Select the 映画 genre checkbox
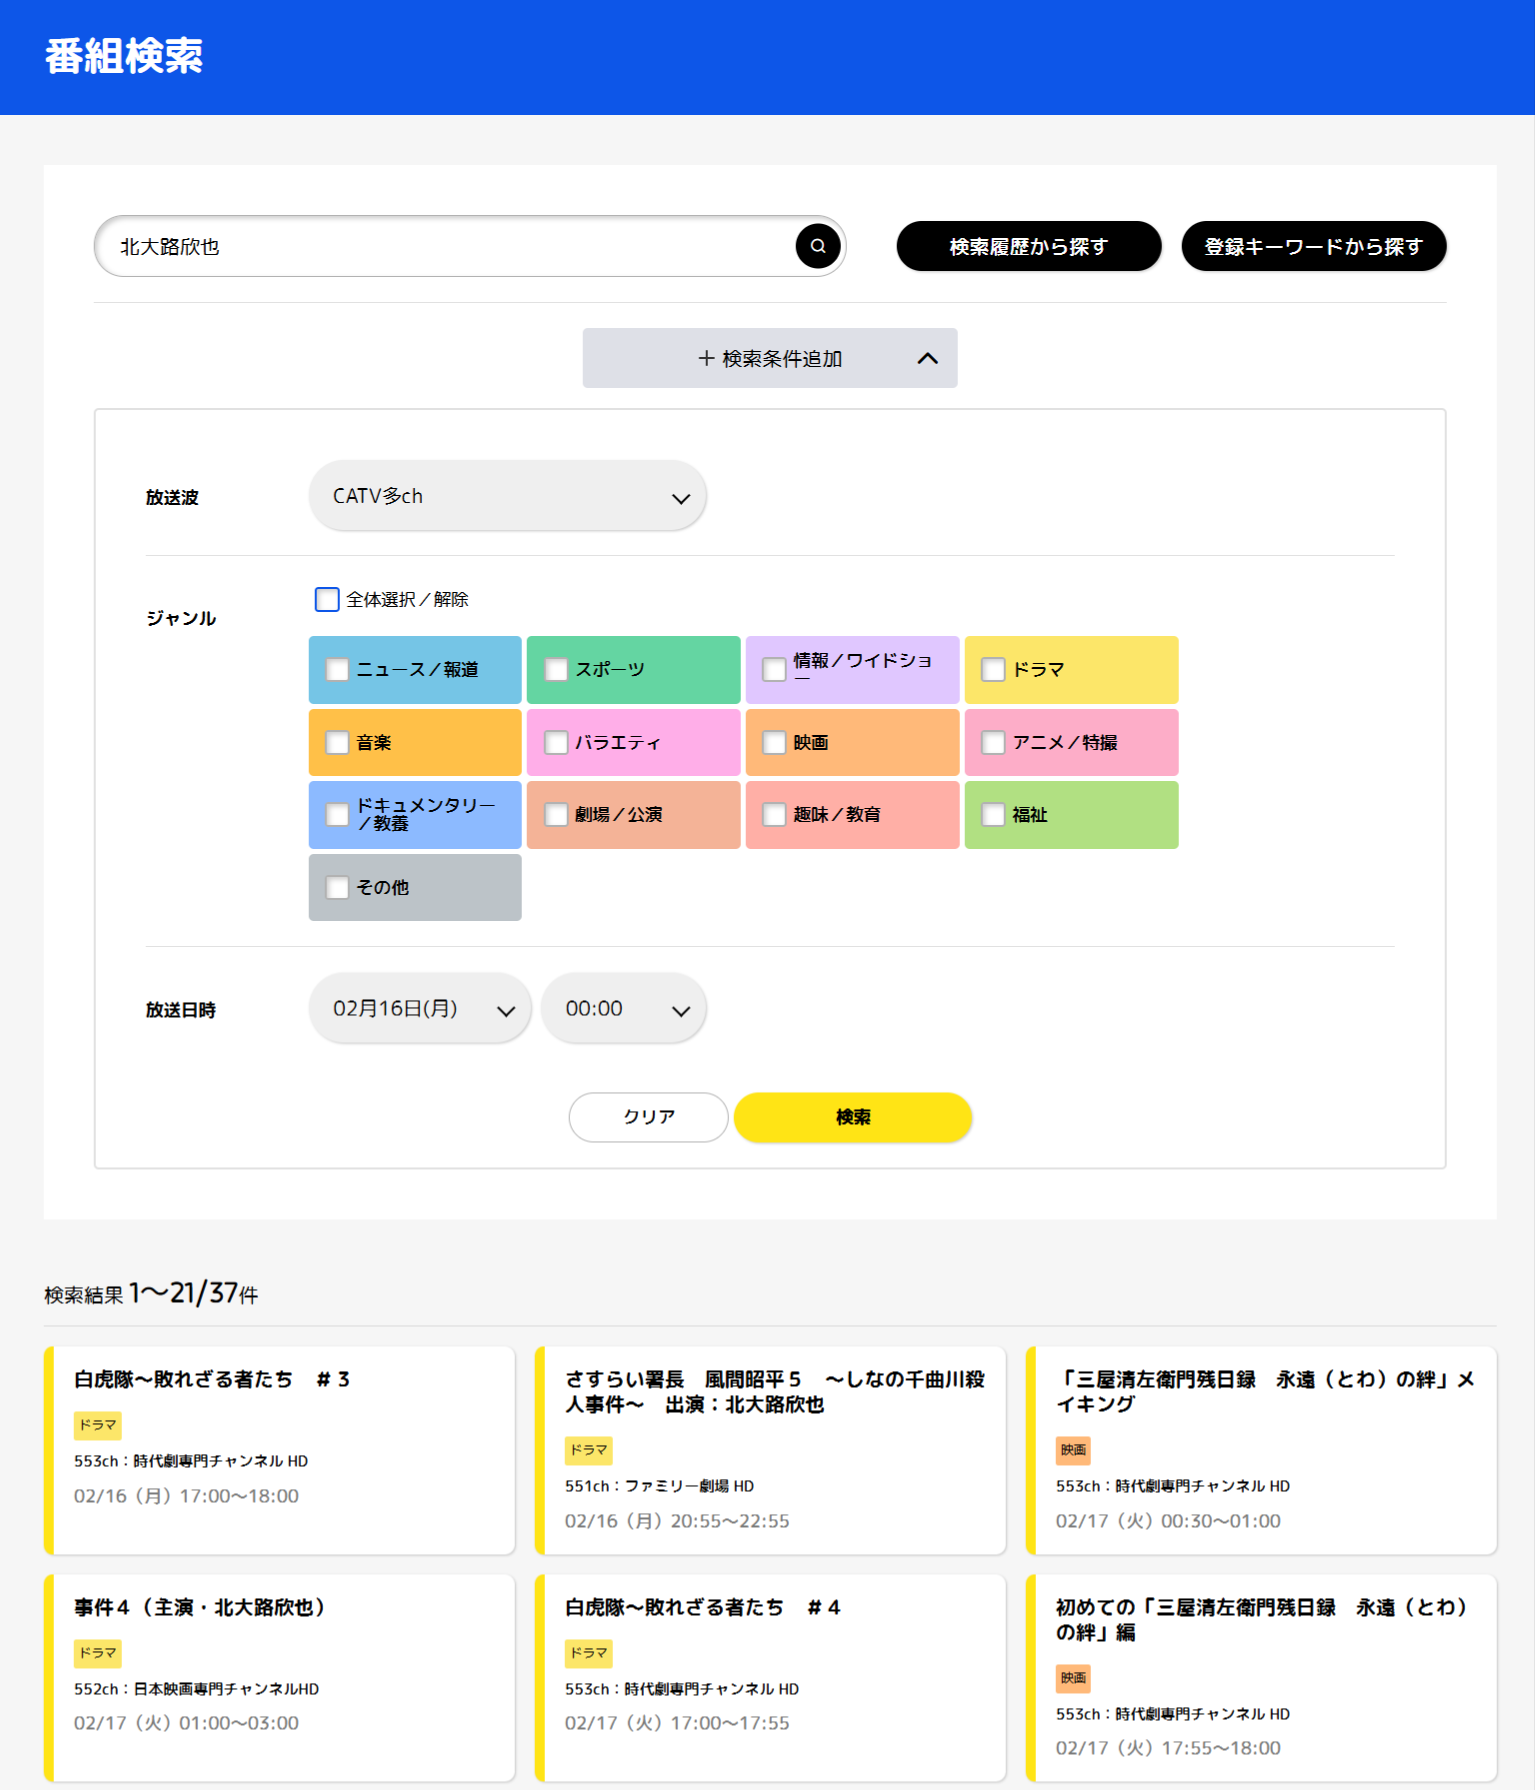Screen dimensions: 1535x1790 tap(774, 743)
